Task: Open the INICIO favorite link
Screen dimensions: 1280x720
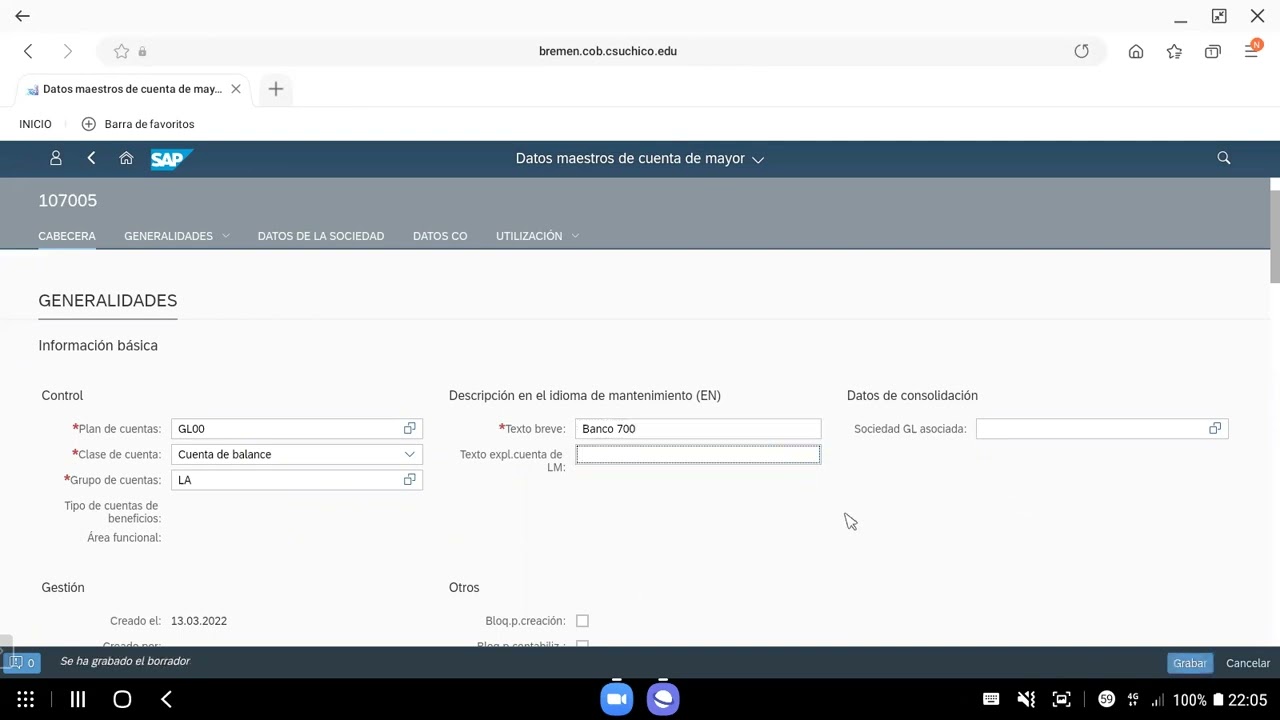Action: pyautogui.click(x=35, y=124)
